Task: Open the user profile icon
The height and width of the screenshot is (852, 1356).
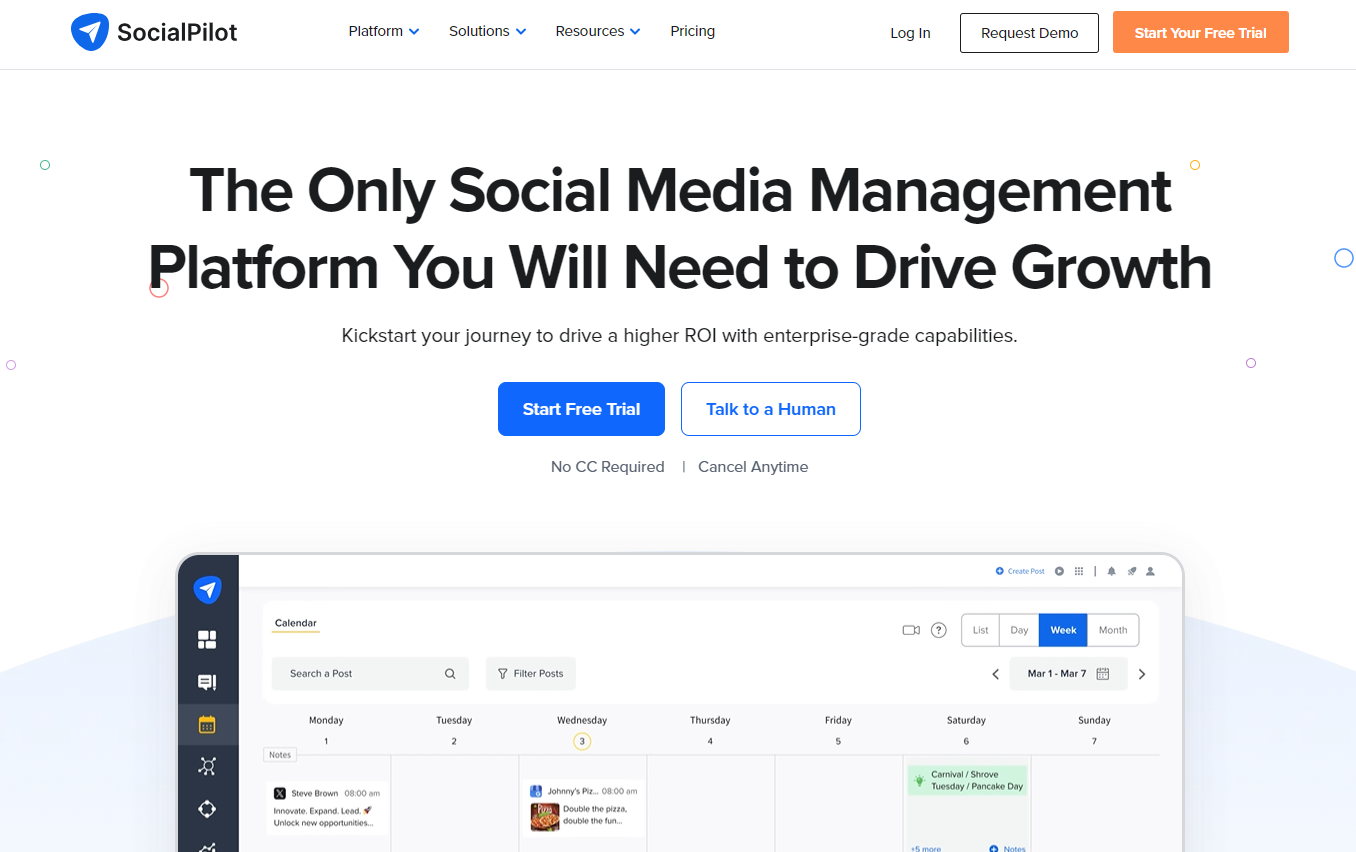Action: click(1150, 571)
